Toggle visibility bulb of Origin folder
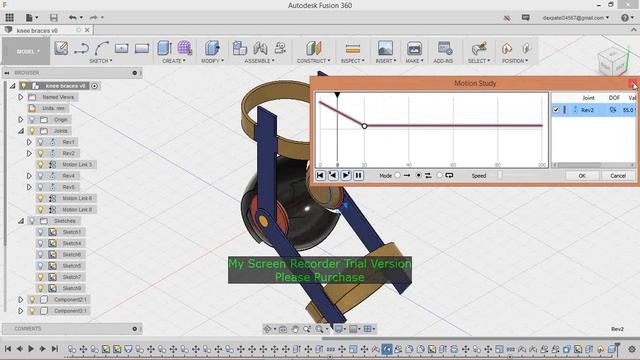Screen dimensions: 640x360 click(x=32, y=120)
